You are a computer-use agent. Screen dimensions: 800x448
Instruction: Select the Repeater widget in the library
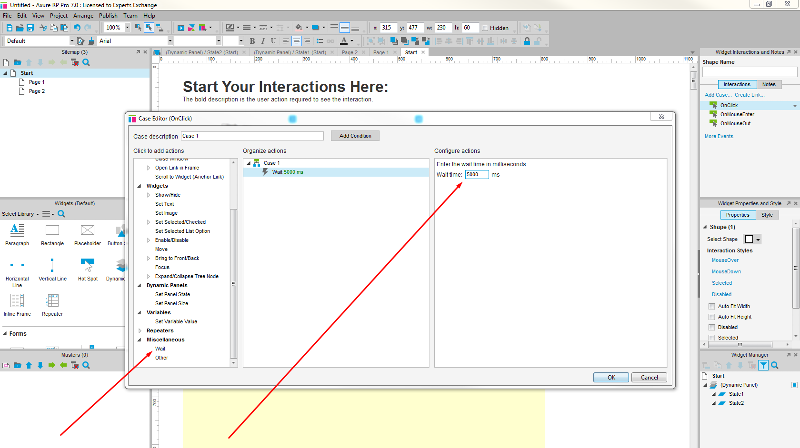[52, 305]
